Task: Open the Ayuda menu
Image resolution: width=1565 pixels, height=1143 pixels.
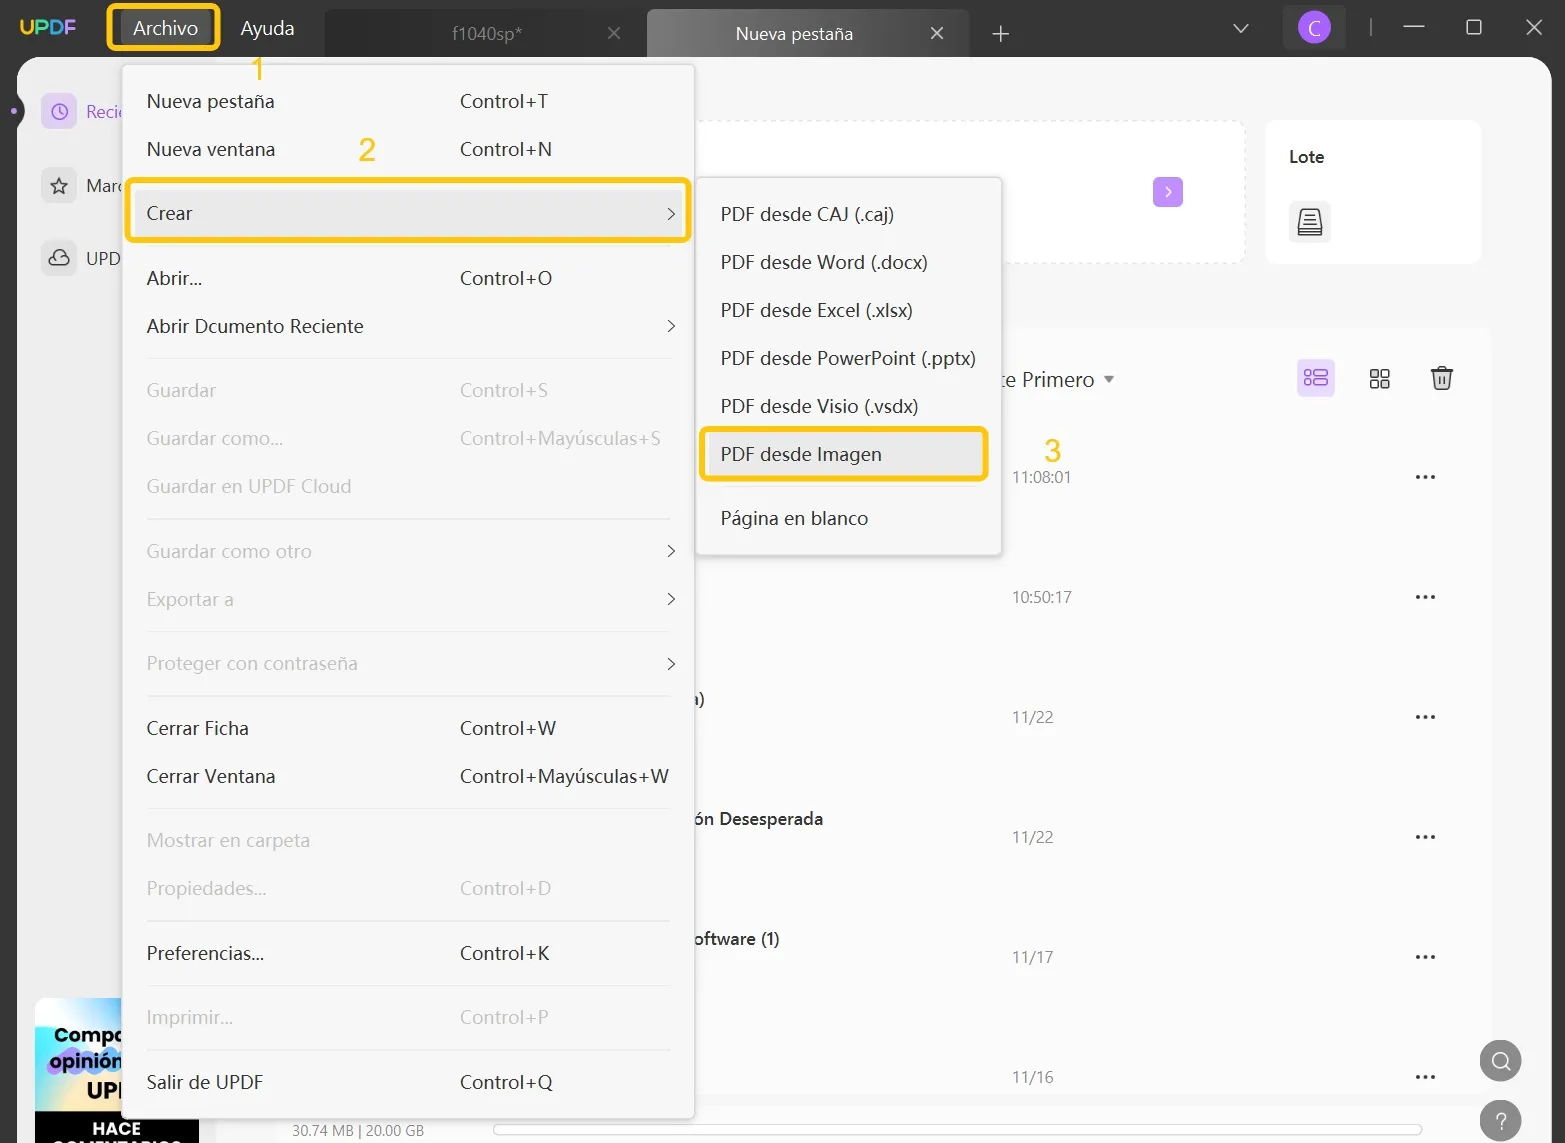Action: point(267,28)
